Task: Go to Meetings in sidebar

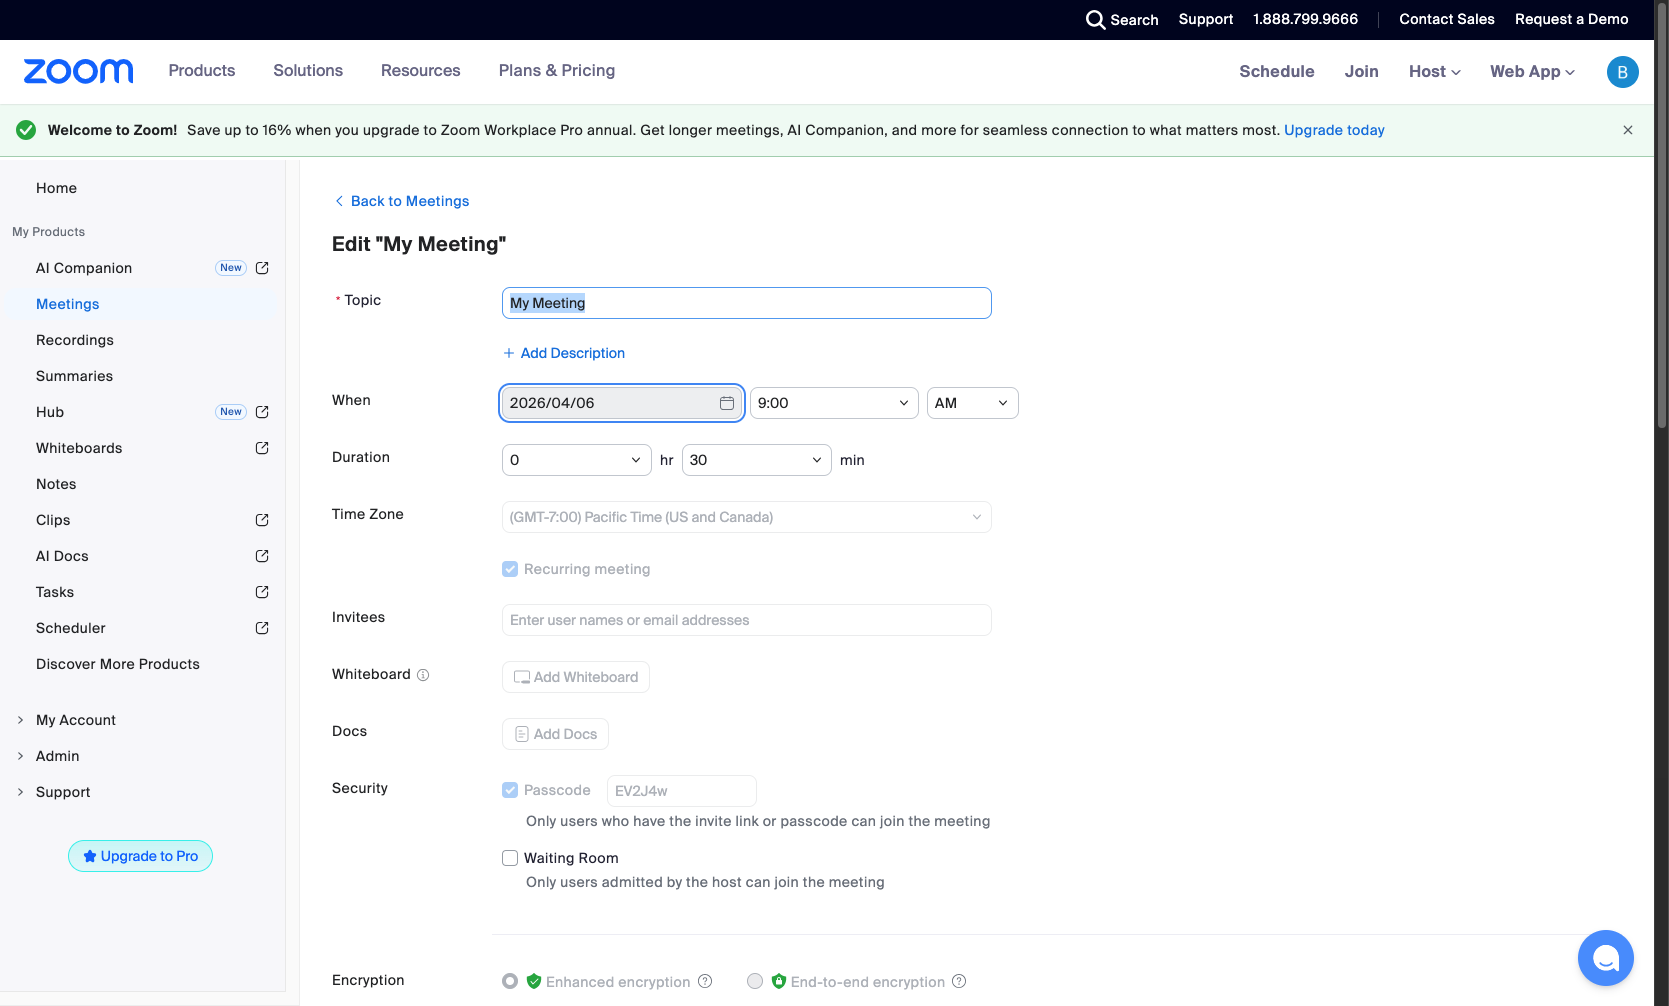Action: click(68, 304)
